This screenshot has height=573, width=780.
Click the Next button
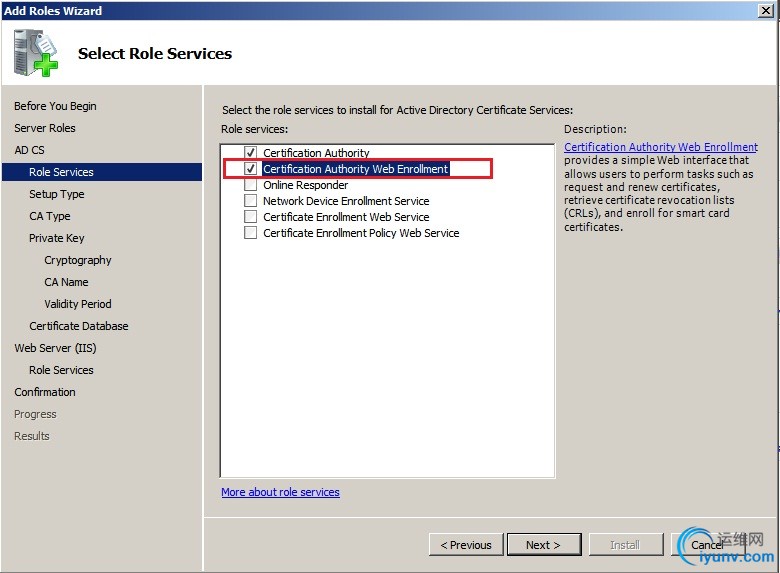click(542, 545)
